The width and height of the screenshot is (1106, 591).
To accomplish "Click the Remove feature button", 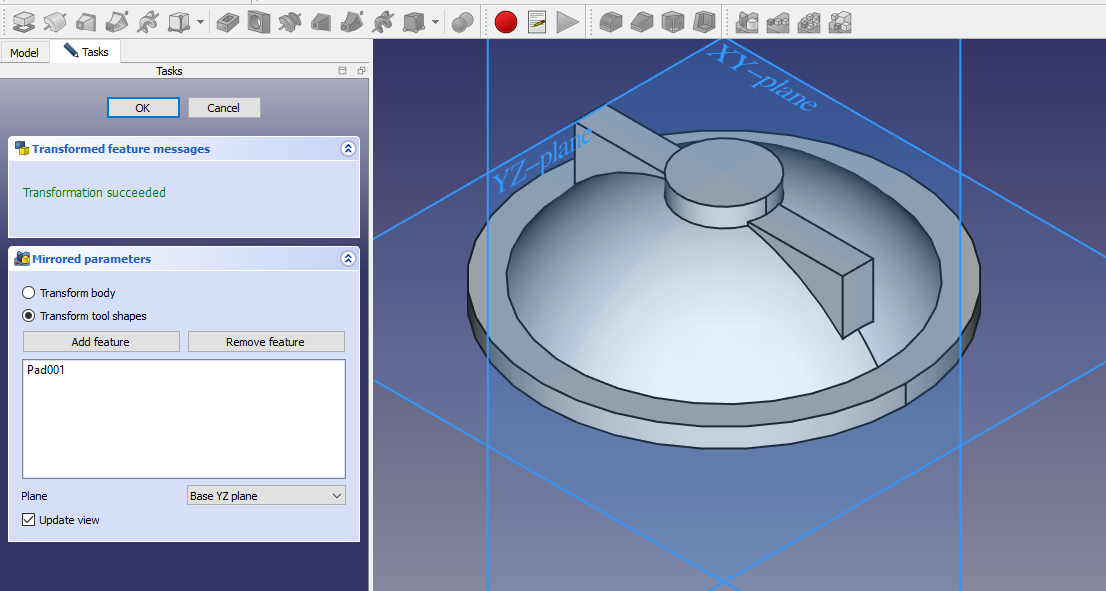I will [x=266, y=342].
